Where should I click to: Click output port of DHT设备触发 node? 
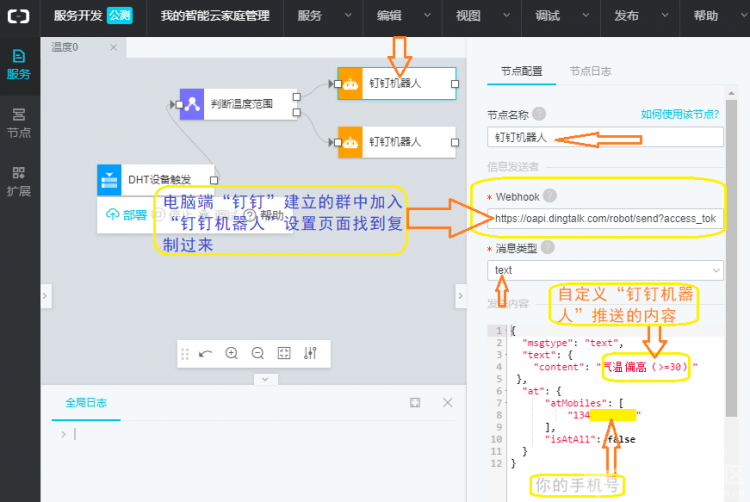coord(214,180)
